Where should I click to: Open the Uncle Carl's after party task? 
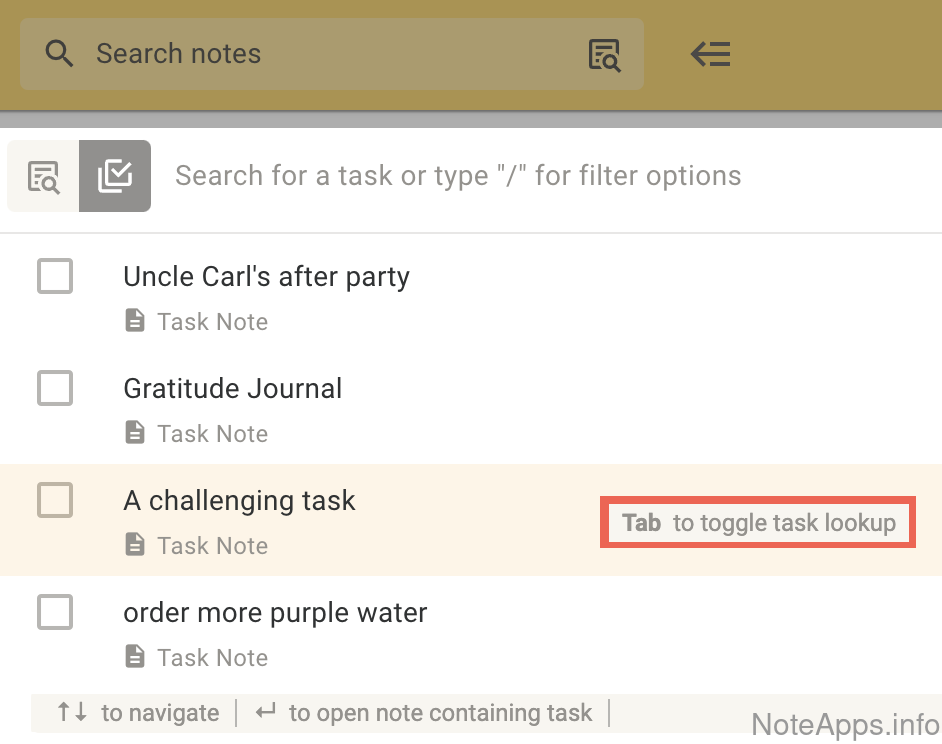pos(266,277)
